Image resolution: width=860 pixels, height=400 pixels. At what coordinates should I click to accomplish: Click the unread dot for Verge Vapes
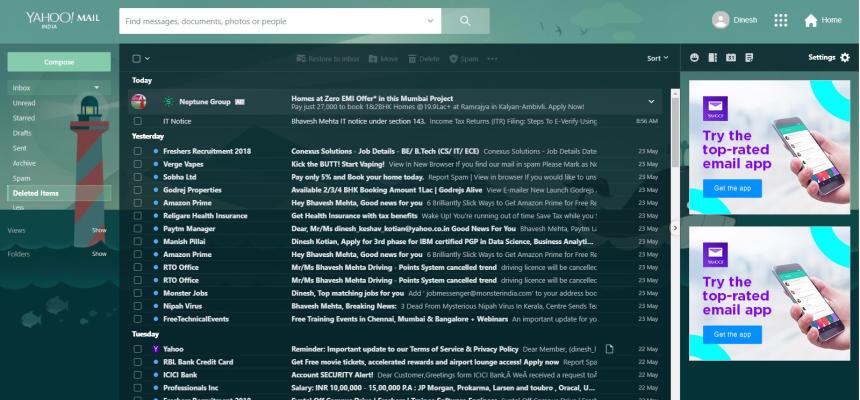[x=156, y=164]
